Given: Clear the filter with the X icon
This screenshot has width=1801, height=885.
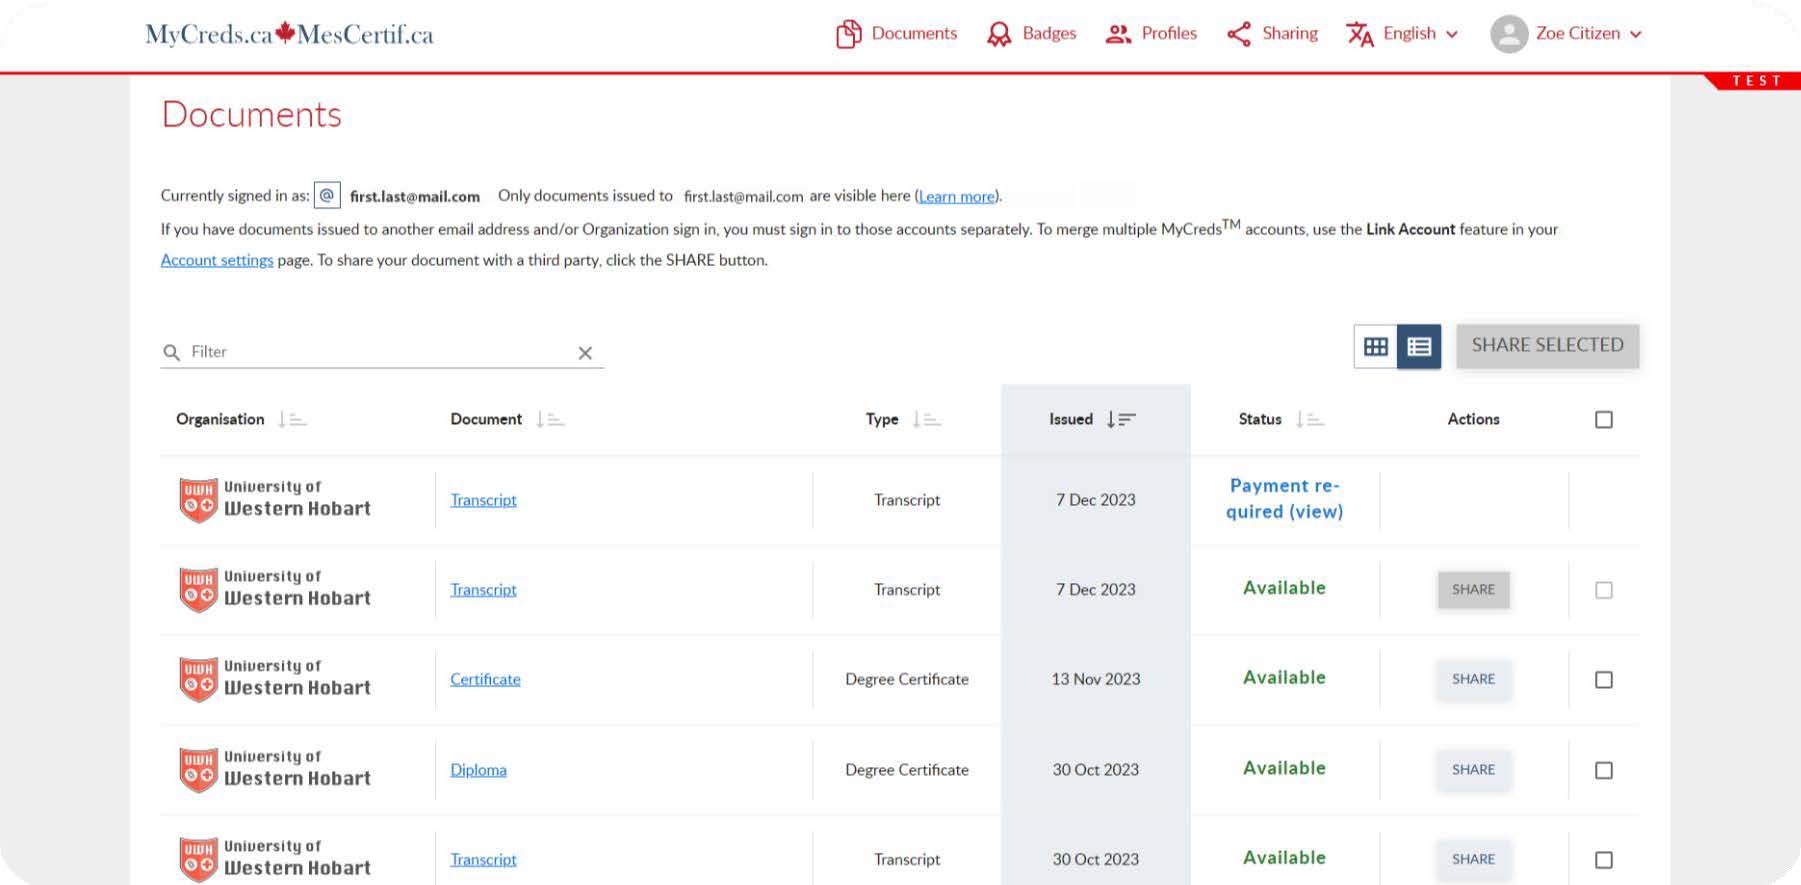Looking at the screenshot, I should [585, 353].
